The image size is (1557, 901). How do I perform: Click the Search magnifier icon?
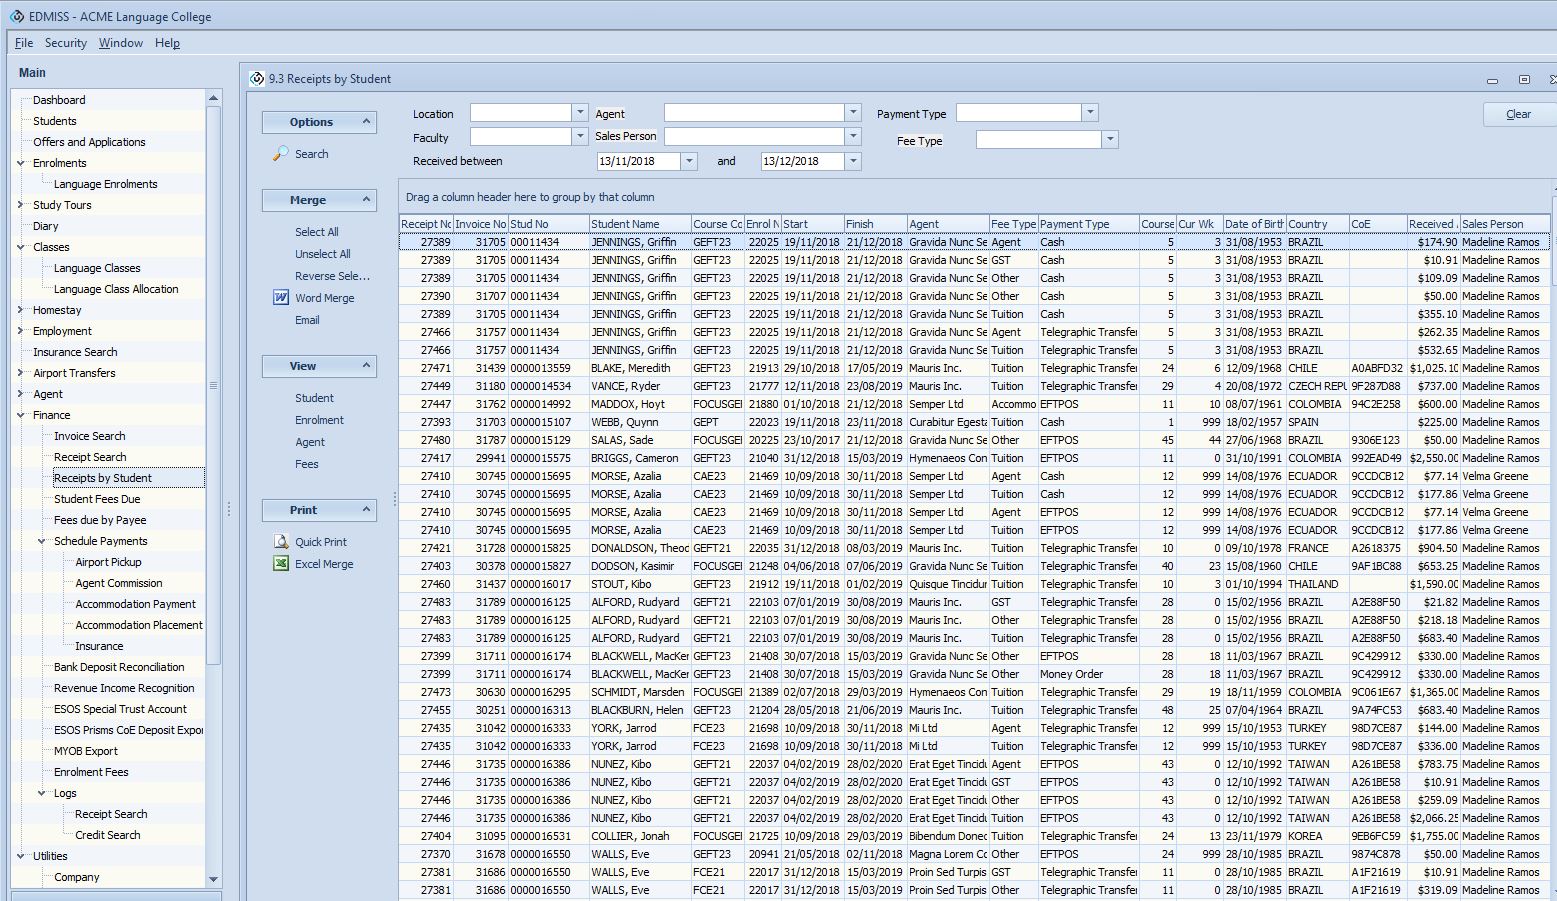click(x=281, y=153)
